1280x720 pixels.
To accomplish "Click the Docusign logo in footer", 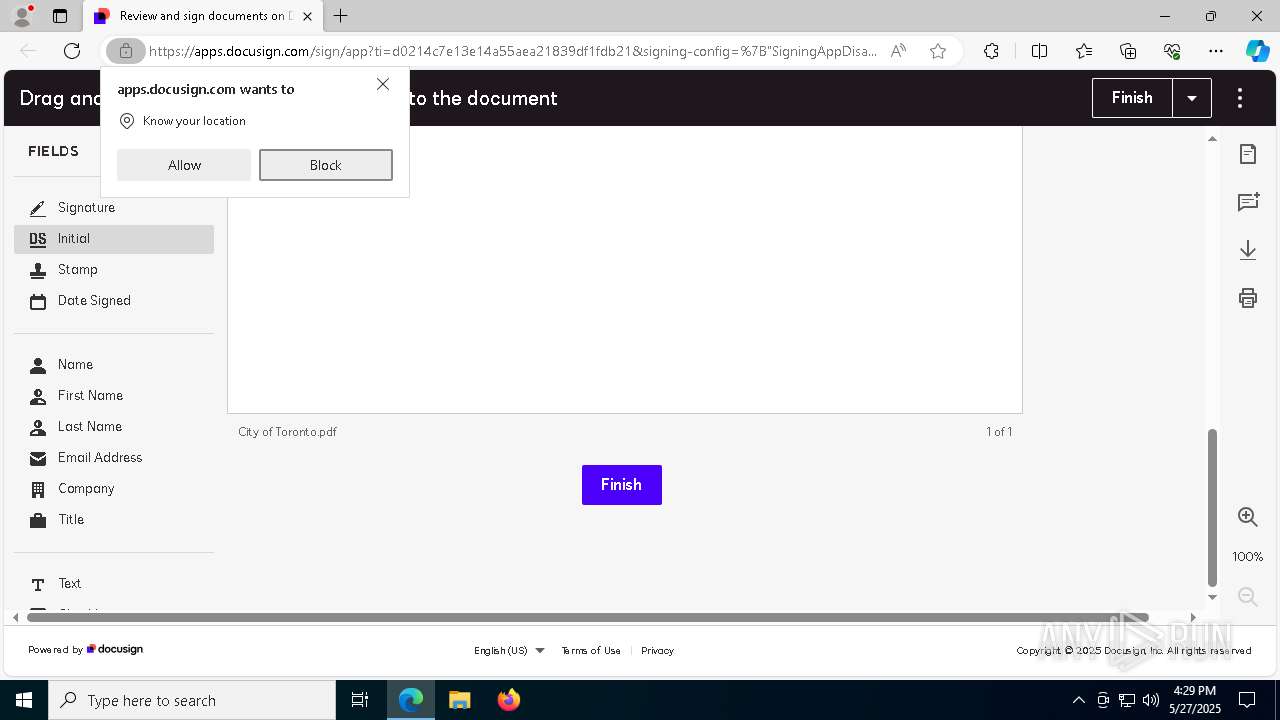I will 115,649.
